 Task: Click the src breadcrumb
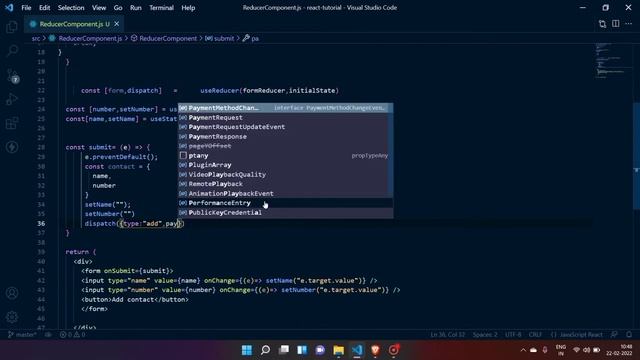36,38
